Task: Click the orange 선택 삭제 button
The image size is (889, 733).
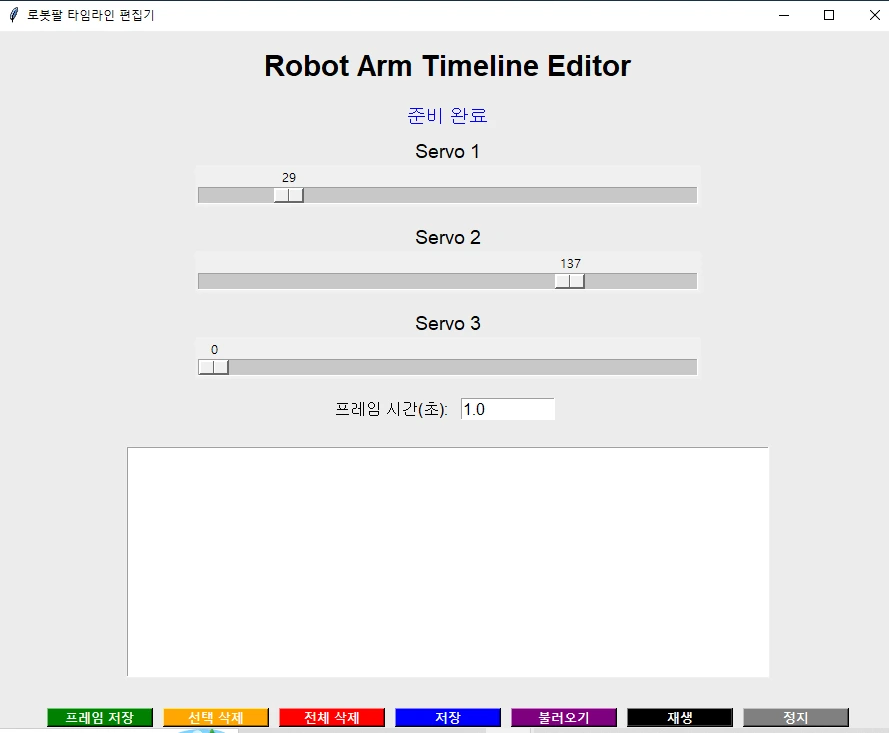Action: point(216,717)
